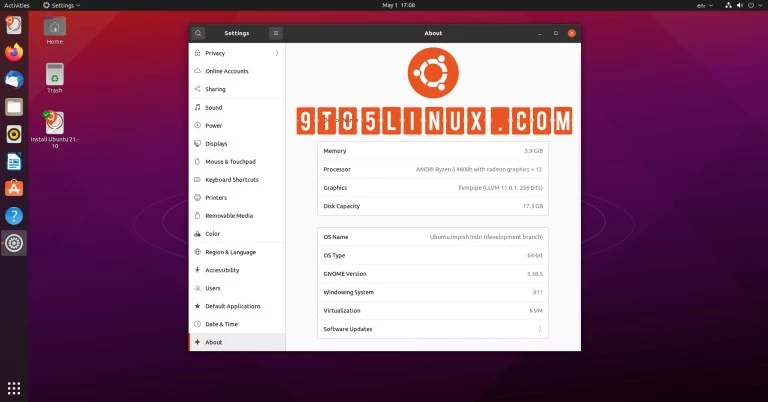Select Online Accounts in the sidebar
The image size is (768, 402).
click(x=226, y=71)
